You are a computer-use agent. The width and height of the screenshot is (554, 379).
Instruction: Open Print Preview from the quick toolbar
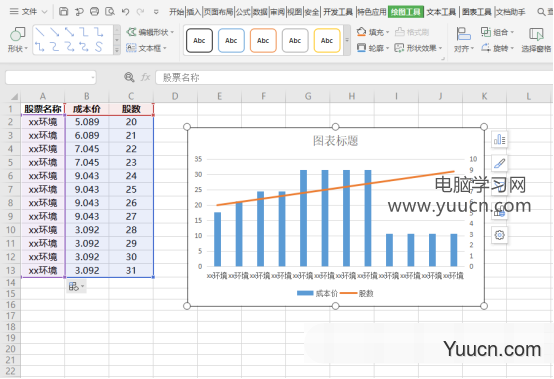[110, 12]
